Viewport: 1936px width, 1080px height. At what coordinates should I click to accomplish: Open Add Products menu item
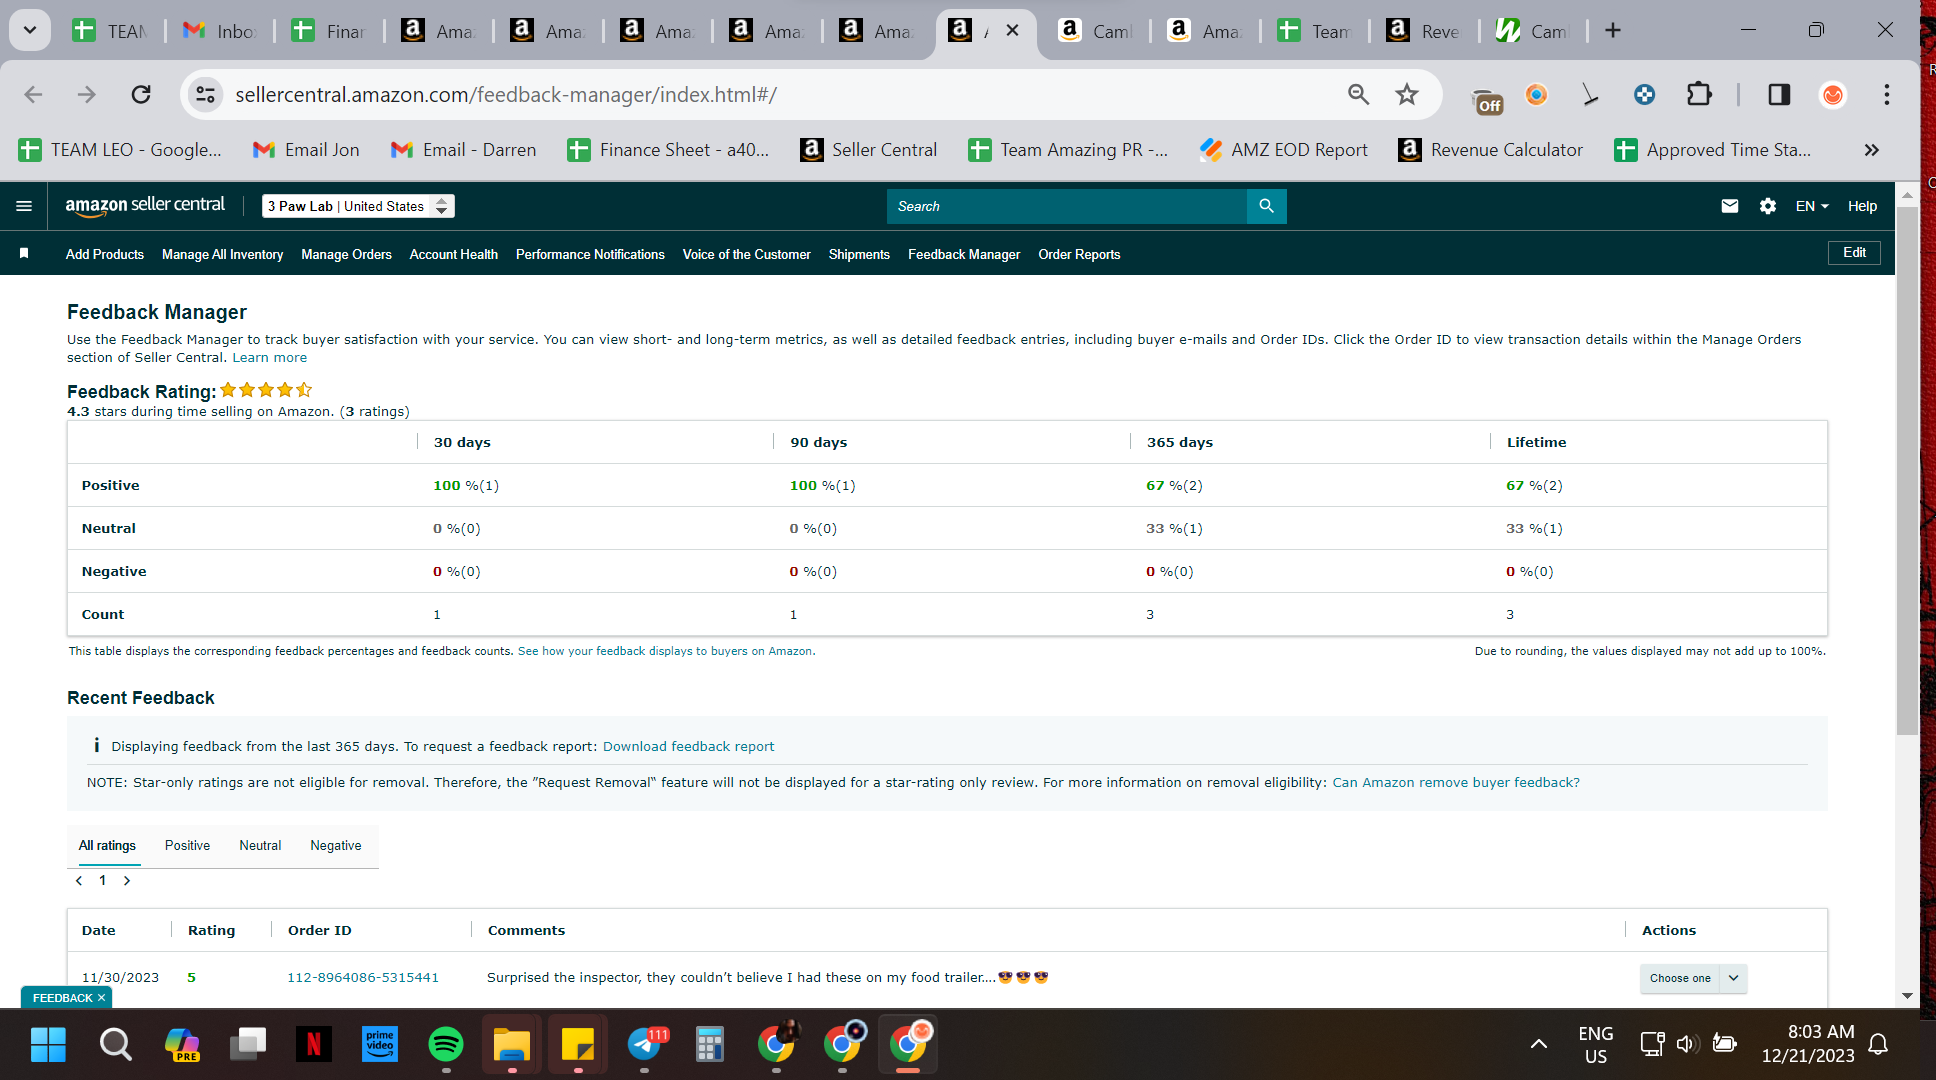[105, 255]
